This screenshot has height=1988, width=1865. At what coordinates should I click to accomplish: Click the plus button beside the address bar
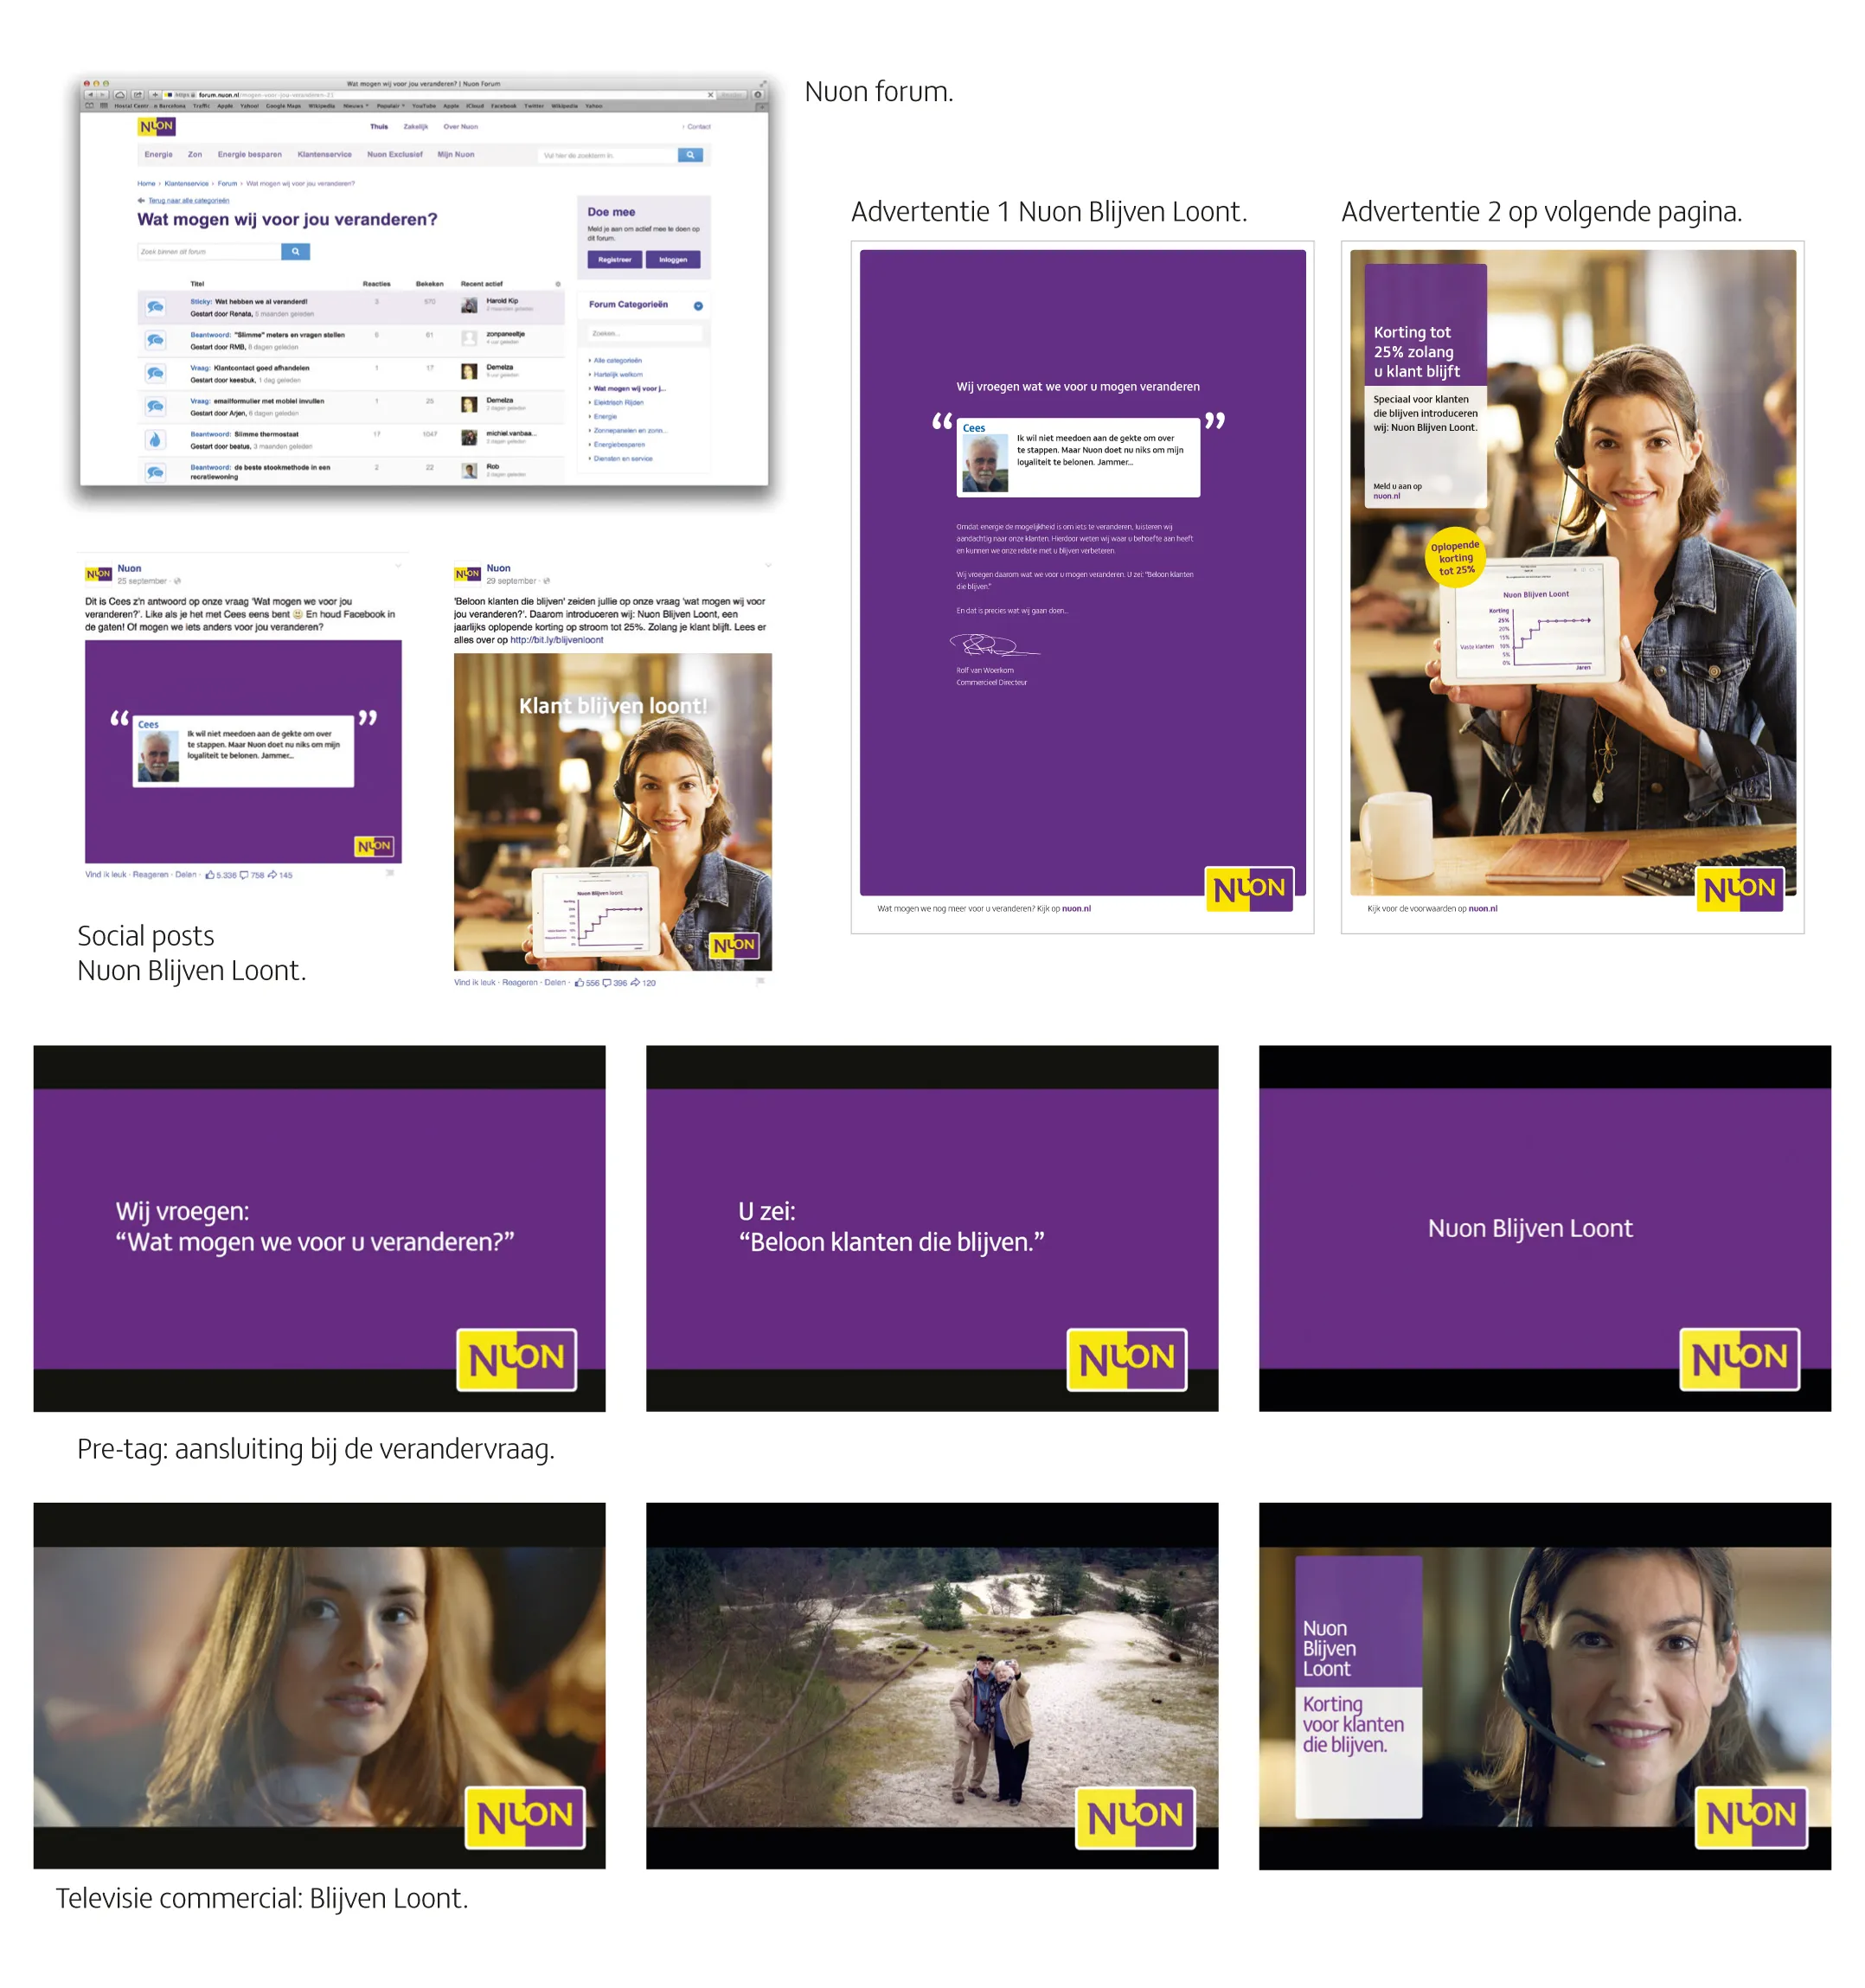click(154, 95)
